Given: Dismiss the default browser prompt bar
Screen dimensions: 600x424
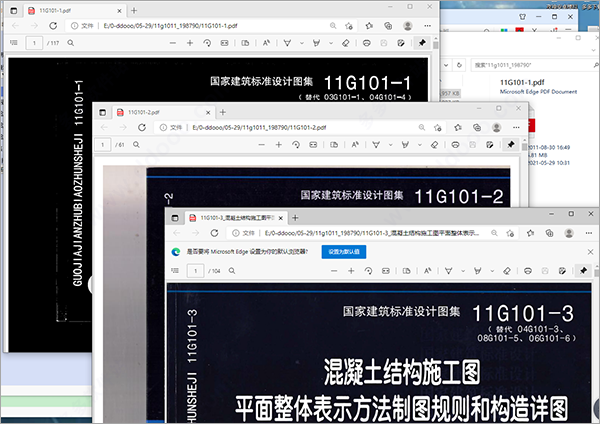Looking at the screenshot, I should pyautogui.click(x=590, y=252).
